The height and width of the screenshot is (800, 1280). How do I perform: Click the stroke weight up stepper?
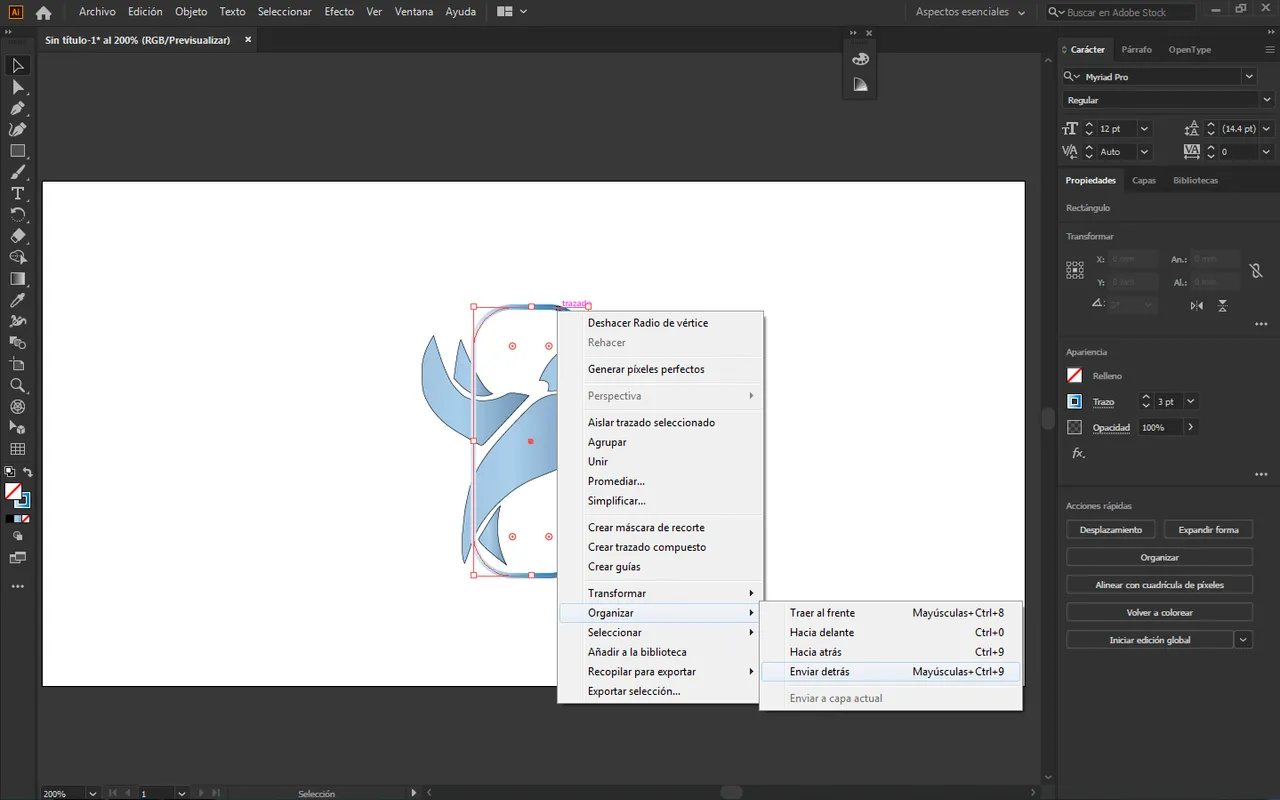click(x=1146, y=397)
